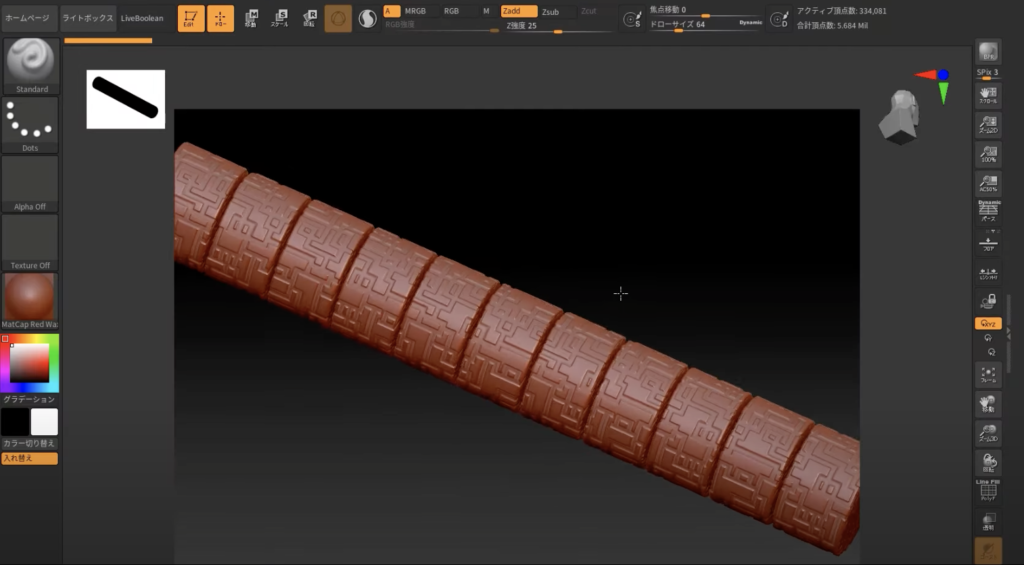Toggle Draw mode button

coord(220,18)
